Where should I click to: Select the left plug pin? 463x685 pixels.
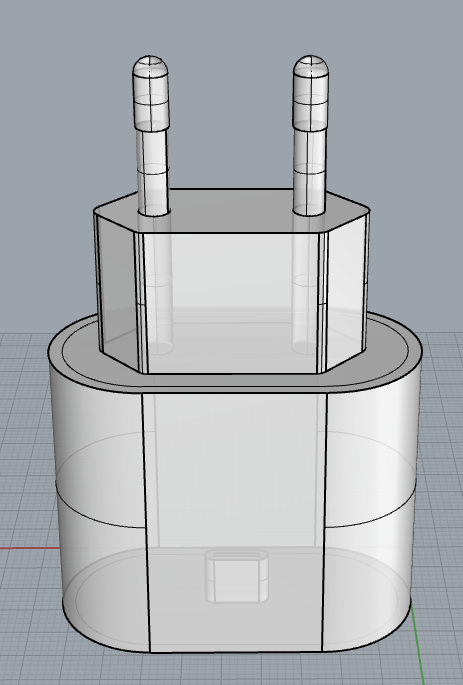pos(151,135)
